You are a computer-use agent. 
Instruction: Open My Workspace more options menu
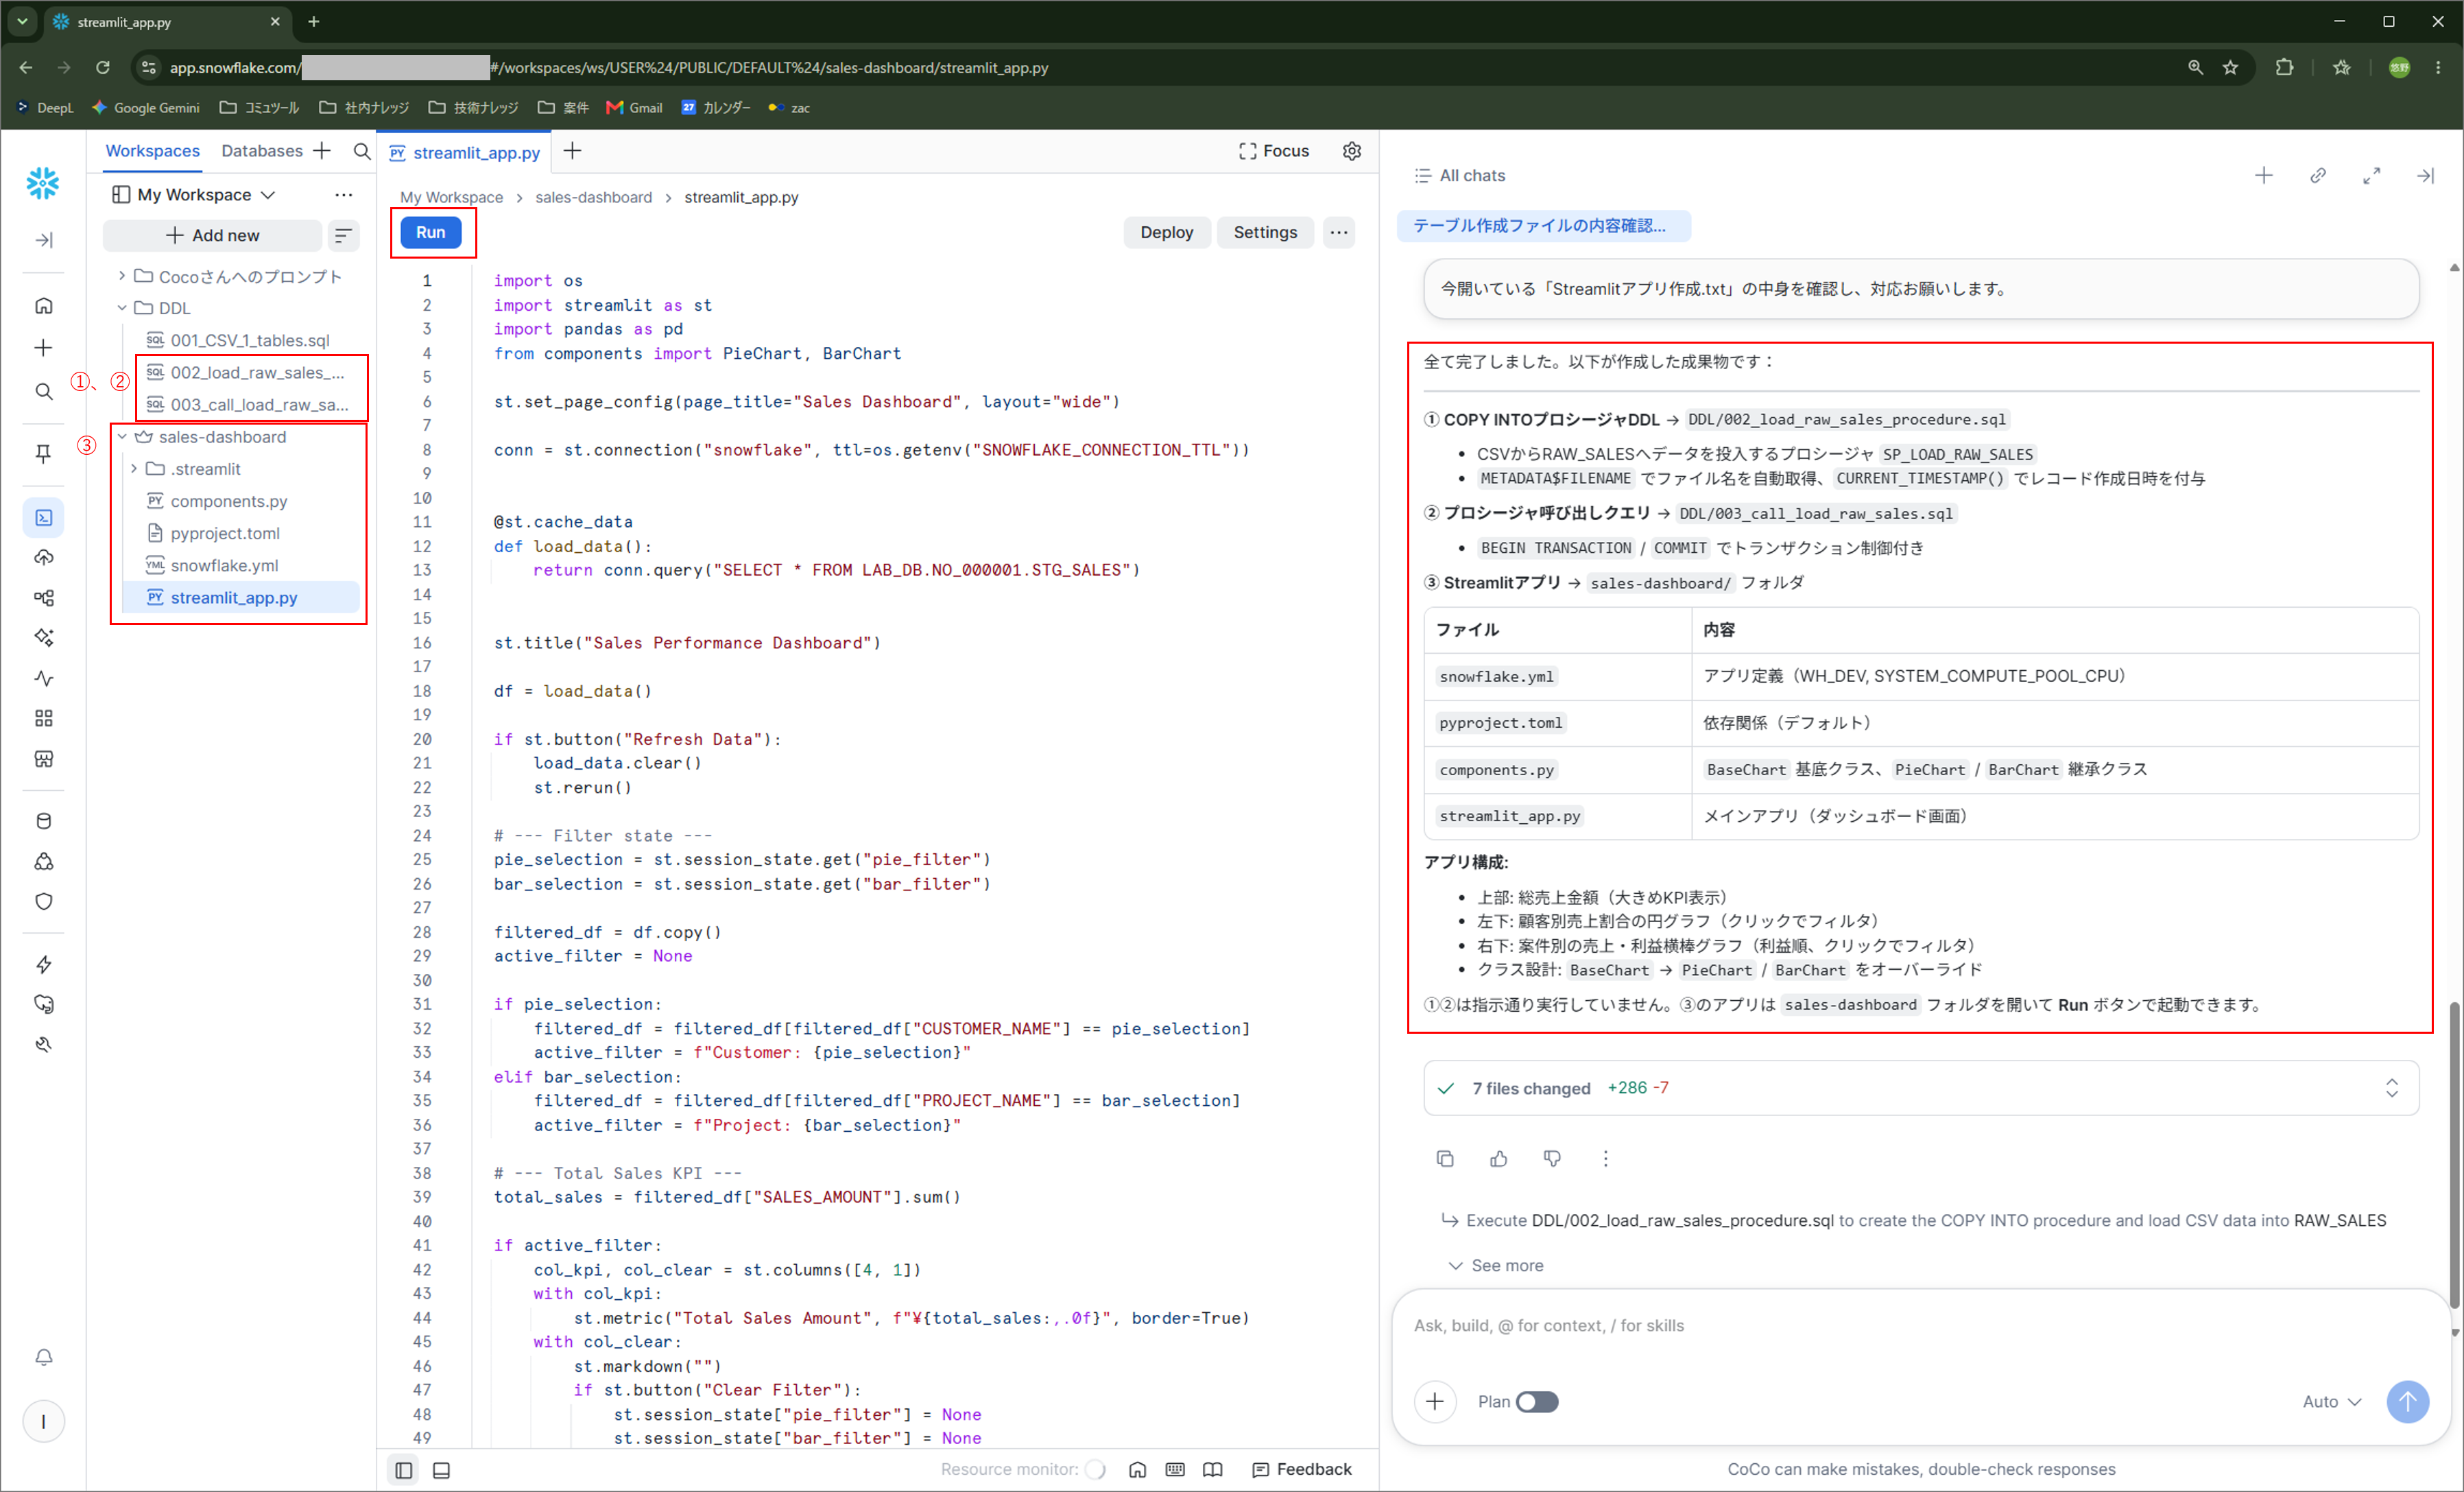coord(344,195)
